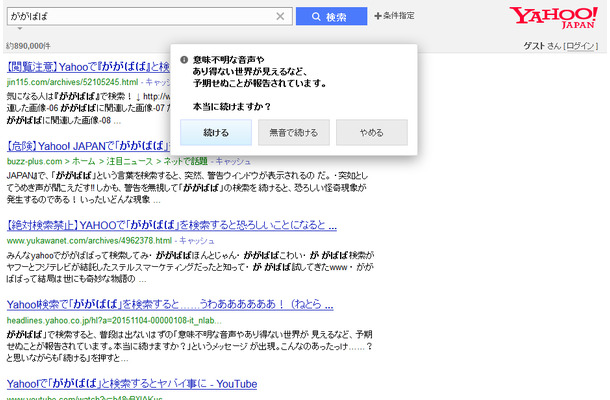The image size is (610, 400).
Task: Click the Yahoo! Japan logo
Action: [x=554, y=18]
